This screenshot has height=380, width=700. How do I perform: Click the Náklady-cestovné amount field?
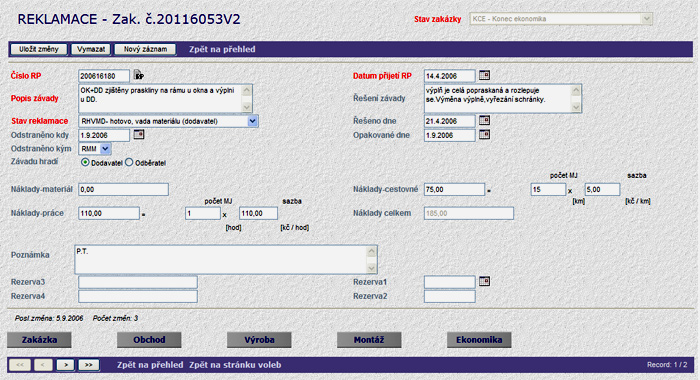pyautogui.click(x=454, y=189)
